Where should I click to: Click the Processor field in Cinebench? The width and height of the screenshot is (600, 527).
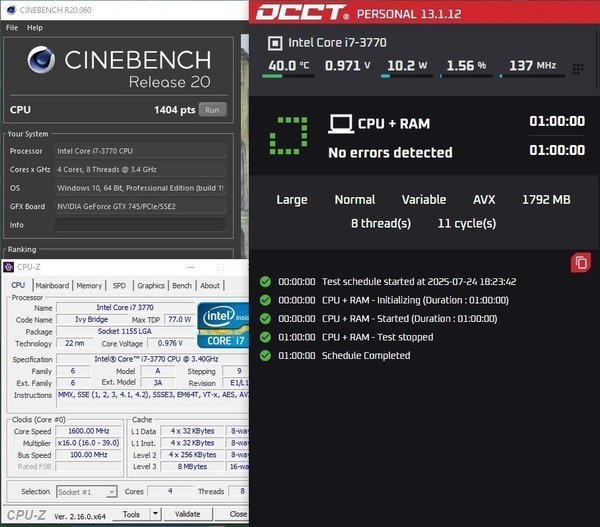[140, 151]
